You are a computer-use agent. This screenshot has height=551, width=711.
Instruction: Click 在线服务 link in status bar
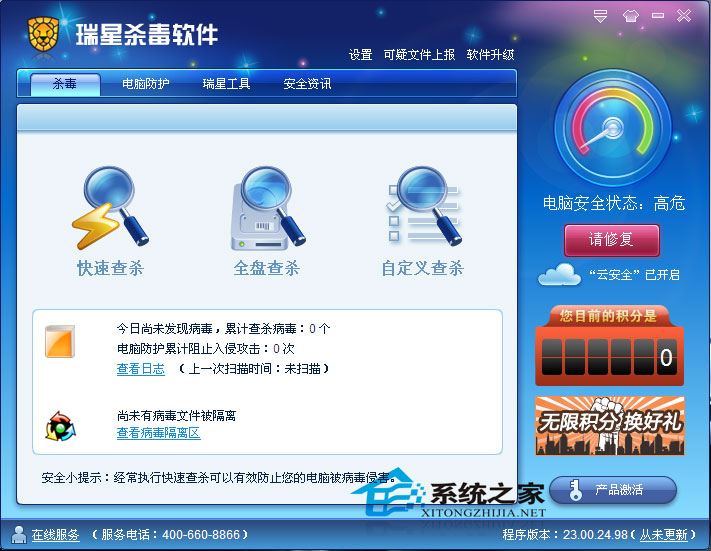pyautogui.click(x=55, y=535)
